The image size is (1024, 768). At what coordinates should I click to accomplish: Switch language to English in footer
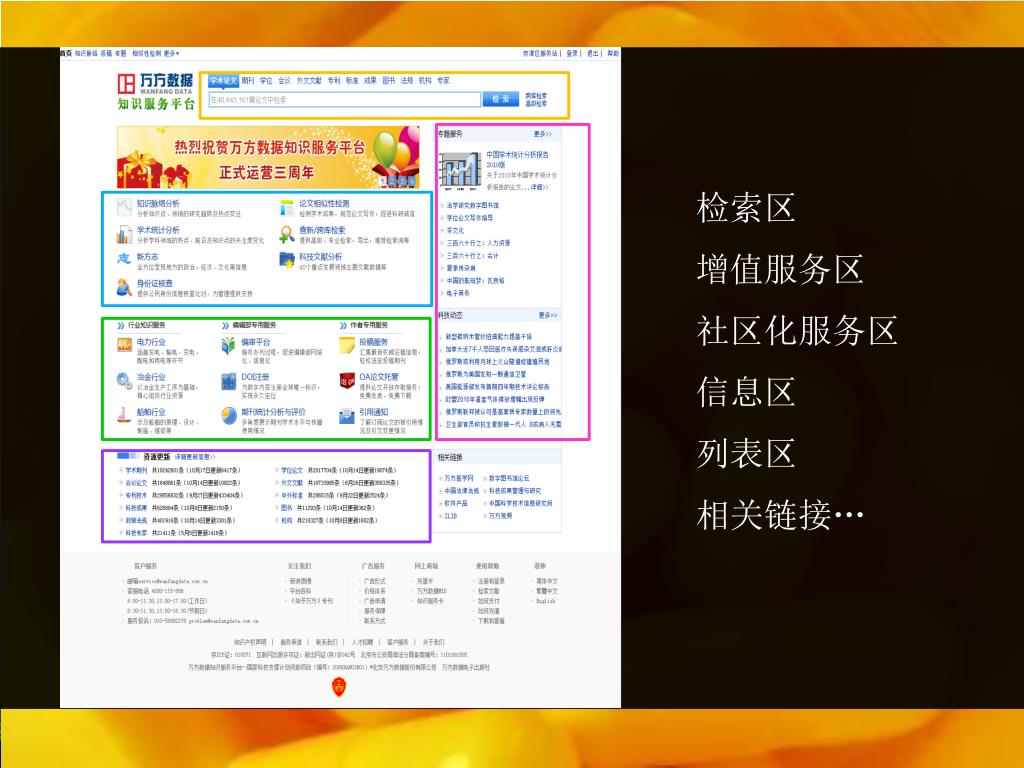(546, 601)
